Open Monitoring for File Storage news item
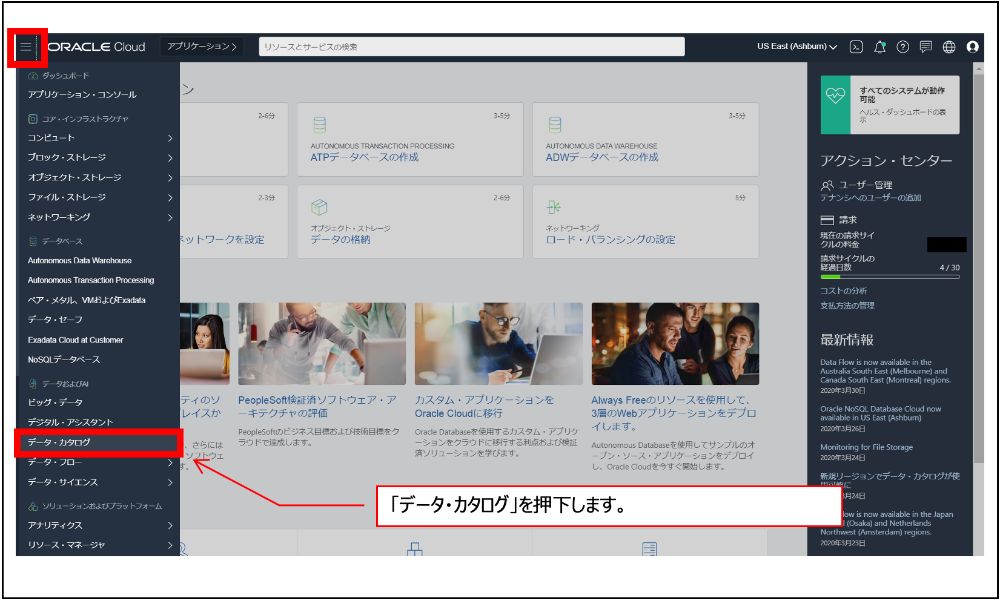Screen dimensions: 1000x601 [866, 447]
